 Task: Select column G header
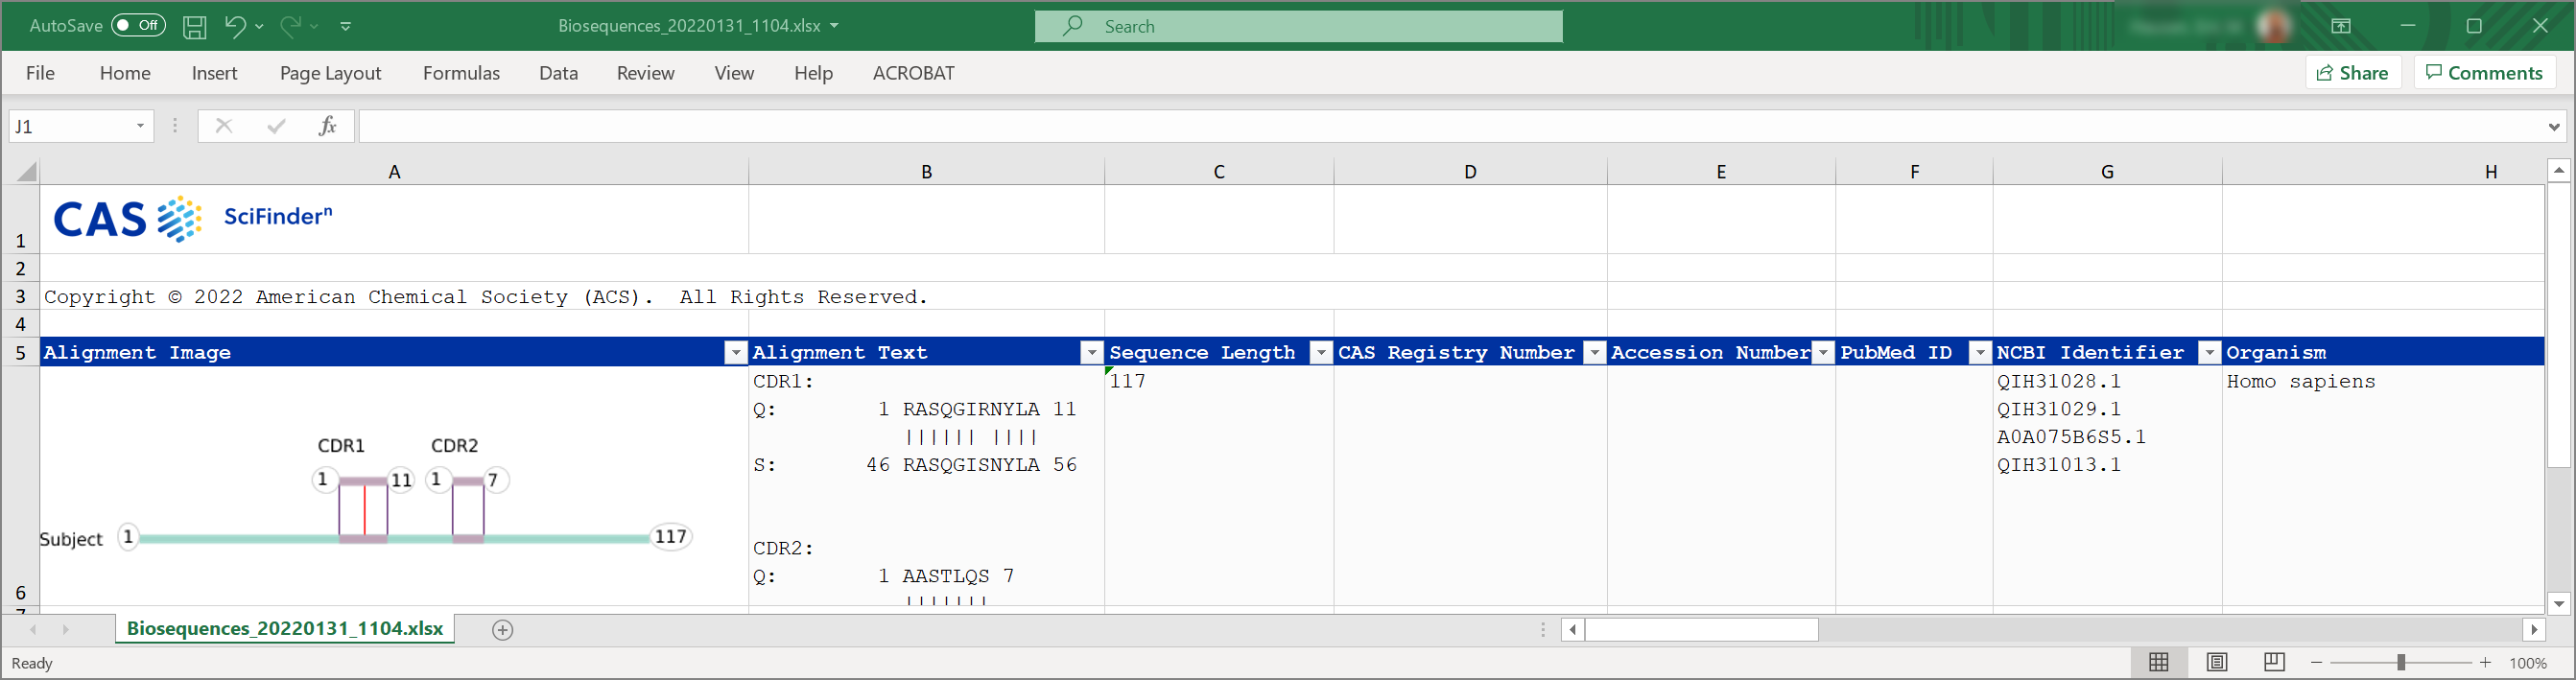point(2107,172)
